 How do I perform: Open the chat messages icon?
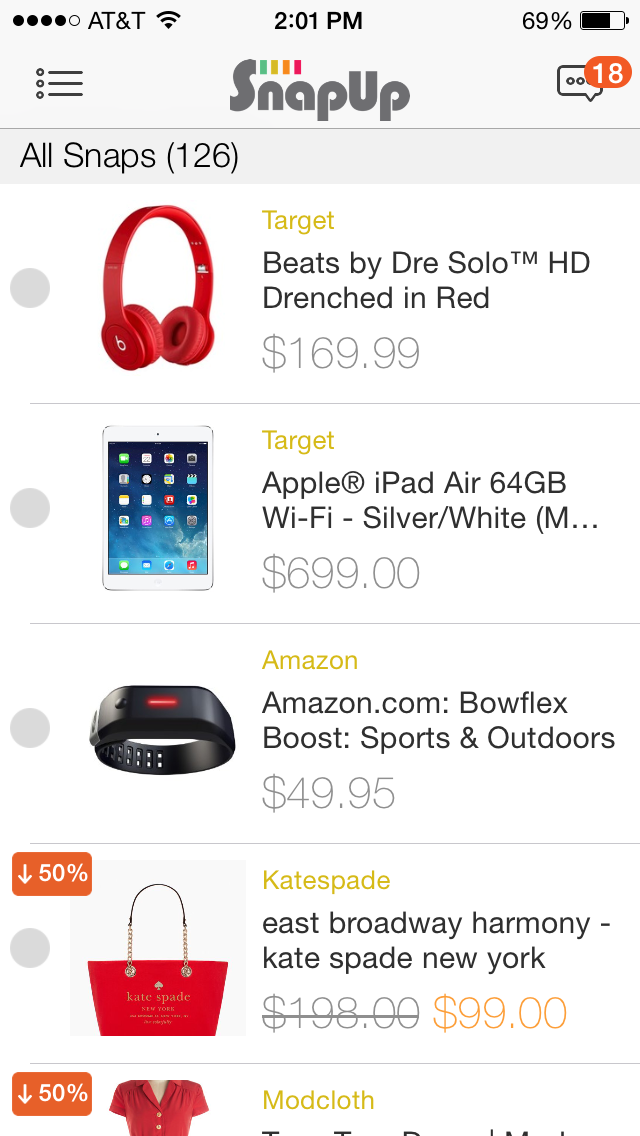click(x=580, y=83)
